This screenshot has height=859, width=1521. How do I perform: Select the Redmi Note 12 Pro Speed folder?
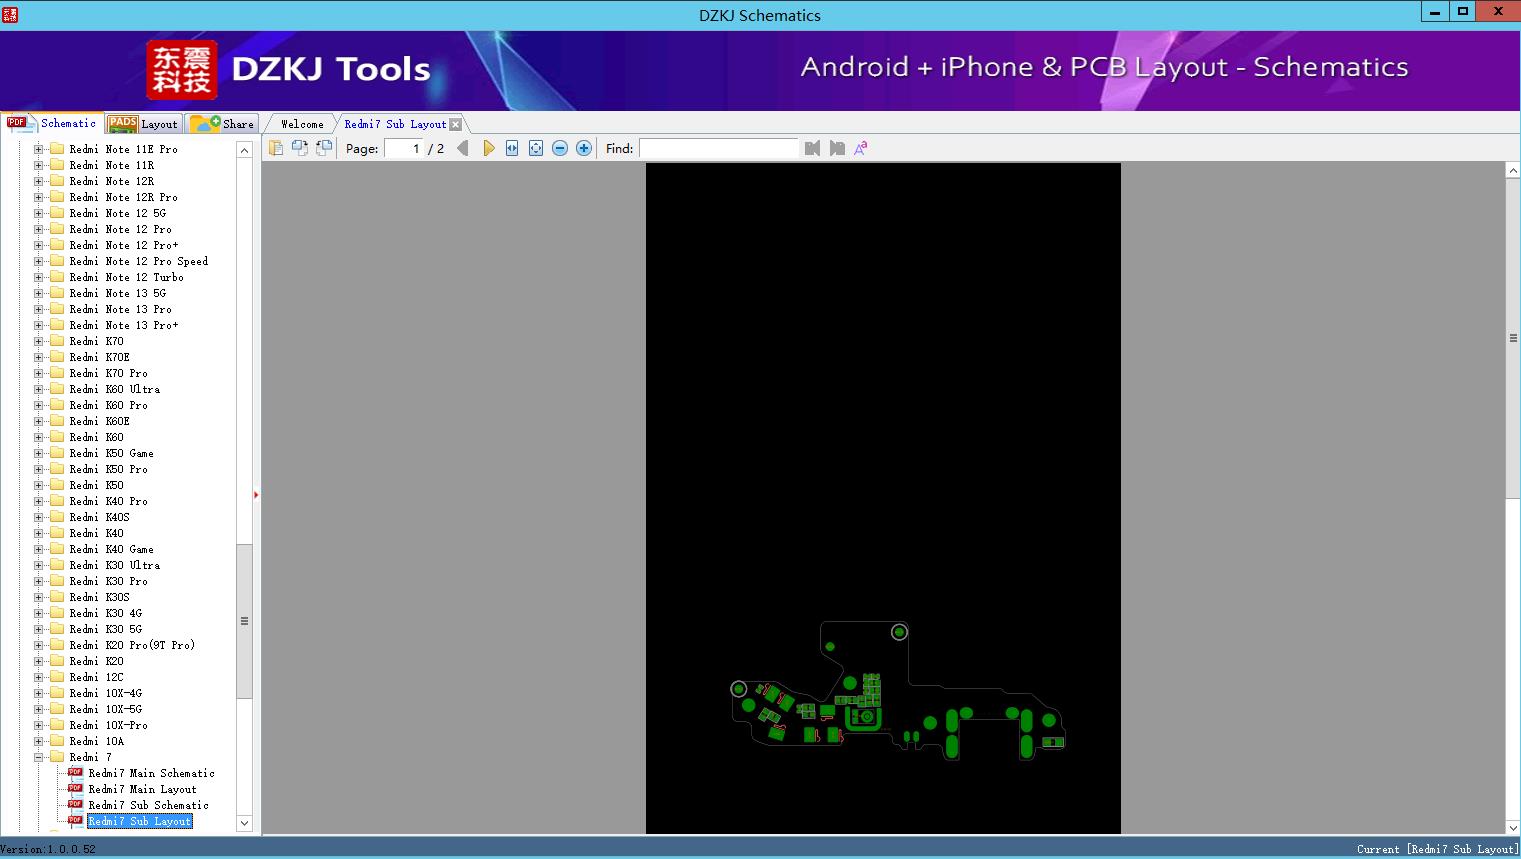(x=139, y=261)
